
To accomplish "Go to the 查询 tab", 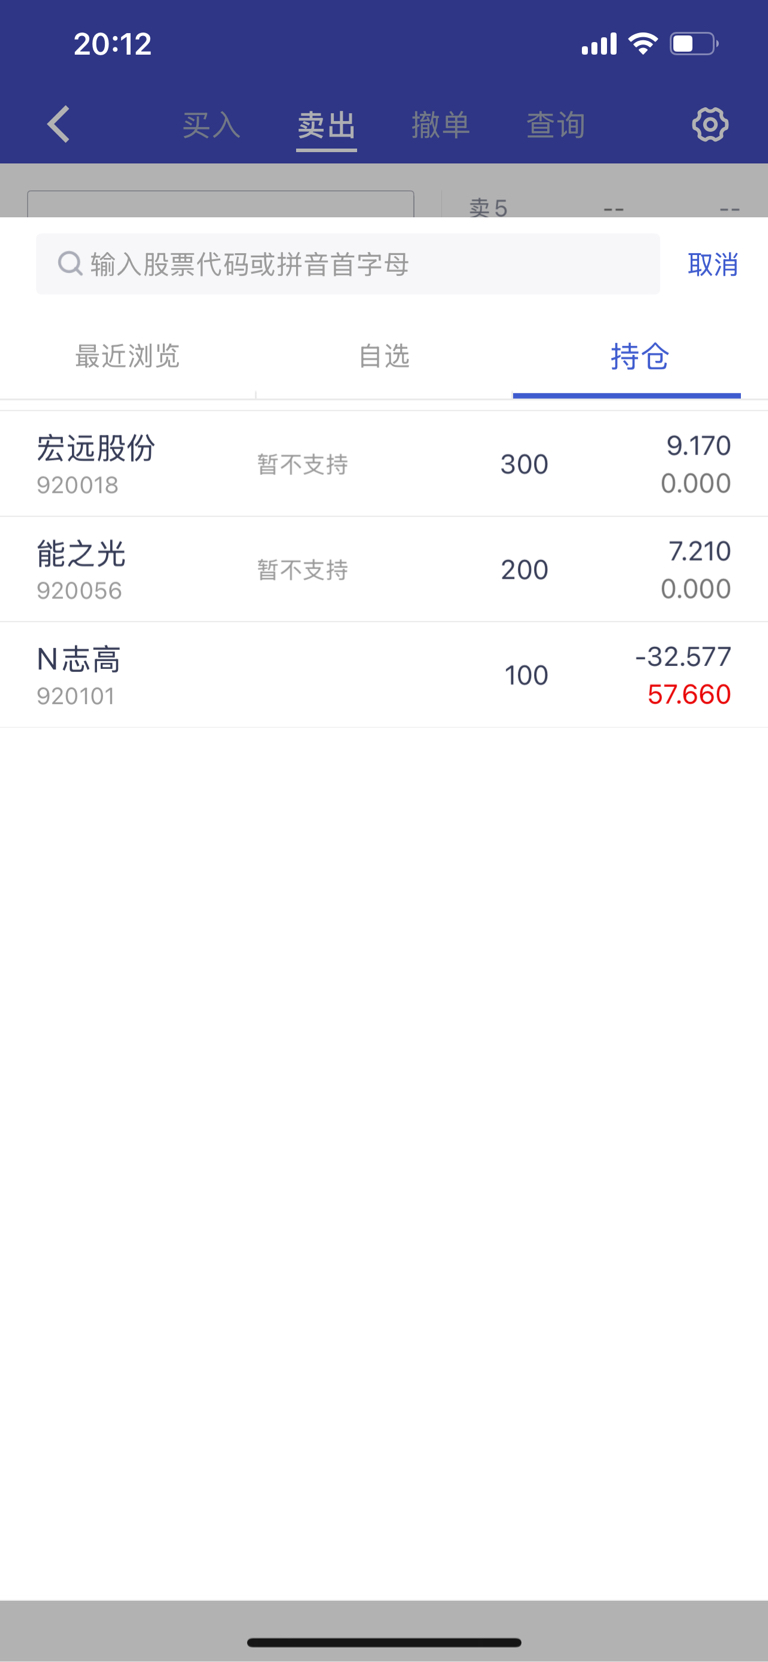I will (556, 125).
